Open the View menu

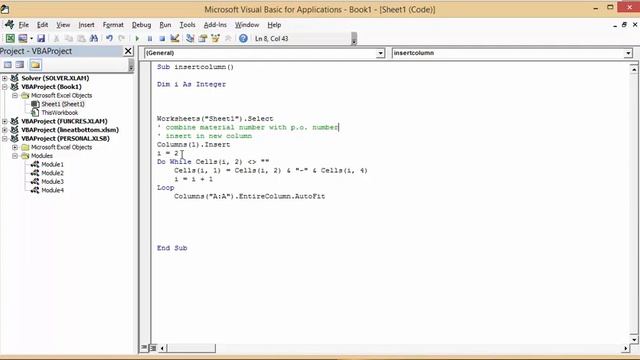[x=63, y=25]
